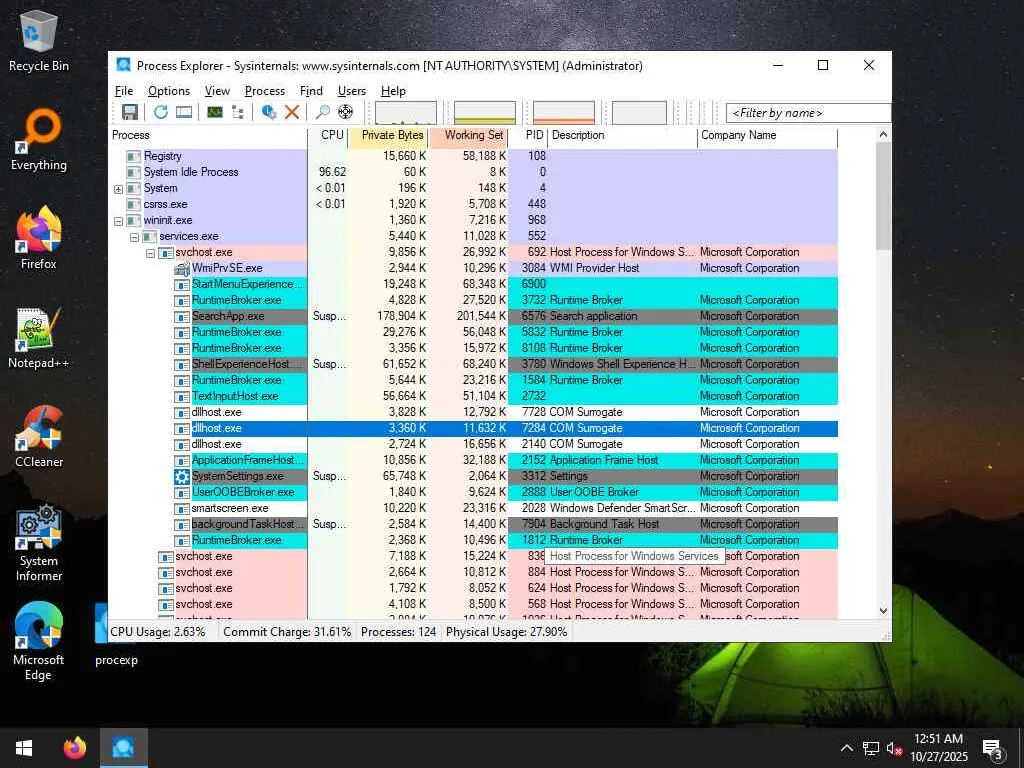Image resolution: width=1024 pixels, height=768 pixels.
Task: Open the File menu
Action: click(x=123, y=91)
